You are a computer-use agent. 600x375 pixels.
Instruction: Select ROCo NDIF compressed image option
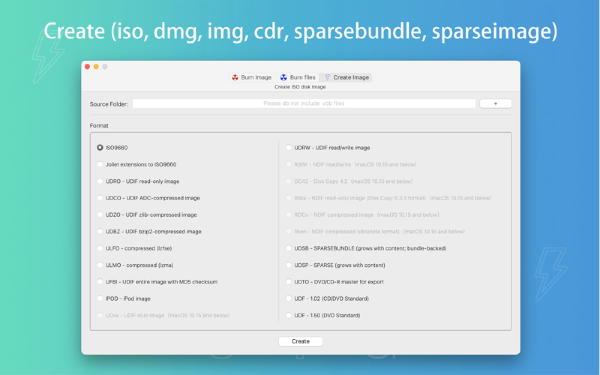coord(362,215)
